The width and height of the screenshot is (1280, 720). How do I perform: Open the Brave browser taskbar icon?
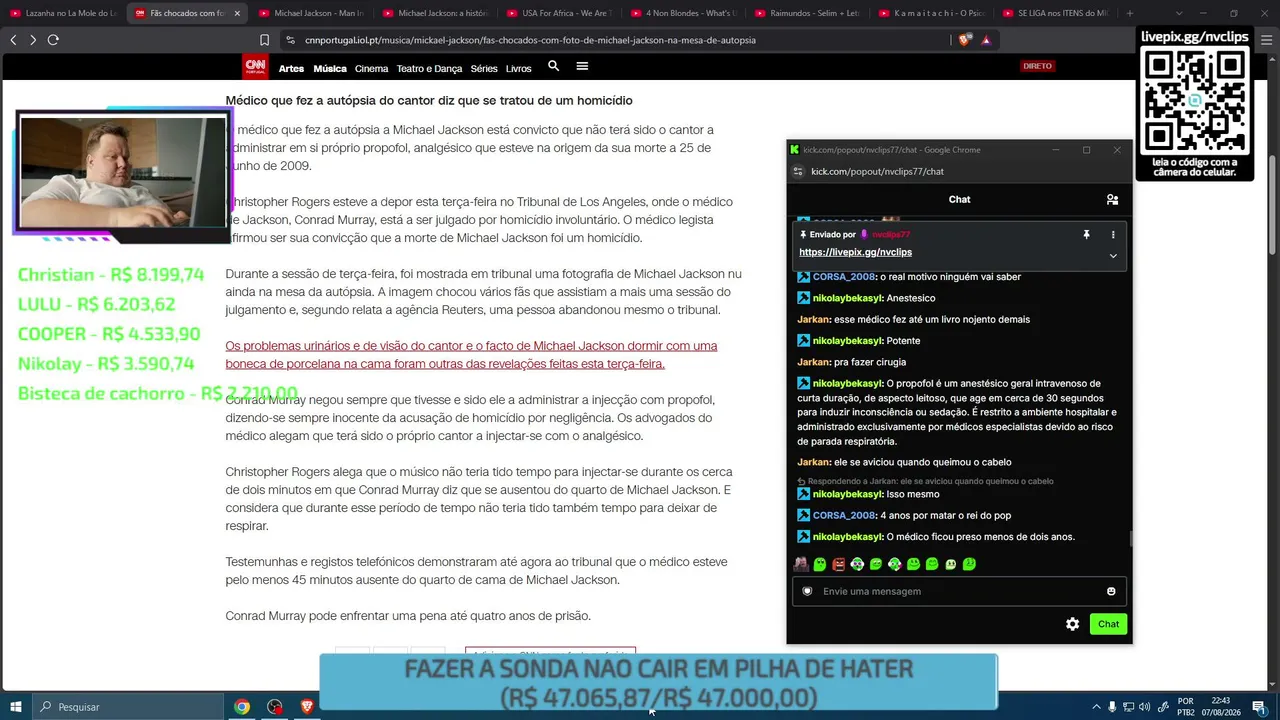pyautogui.click(x=307, y=707)
